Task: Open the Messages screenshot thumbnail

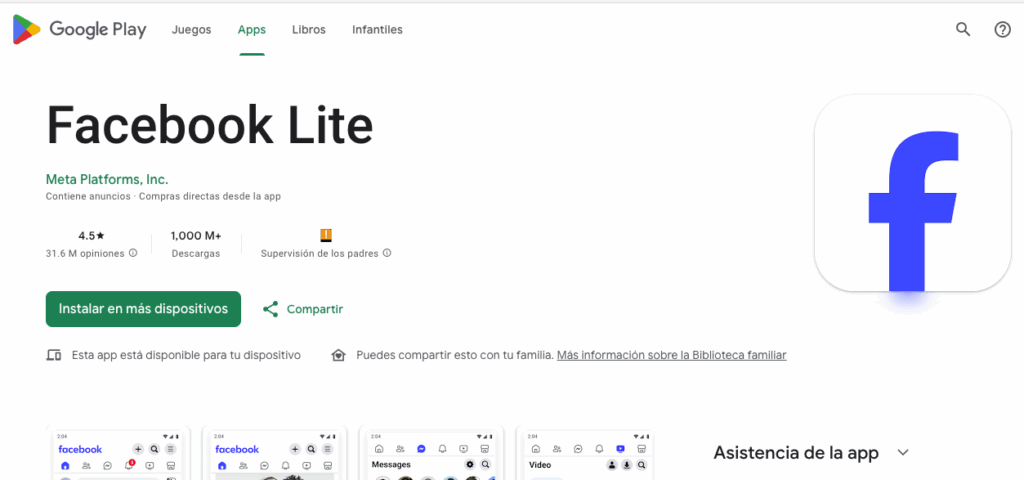Action: point(431,453)
